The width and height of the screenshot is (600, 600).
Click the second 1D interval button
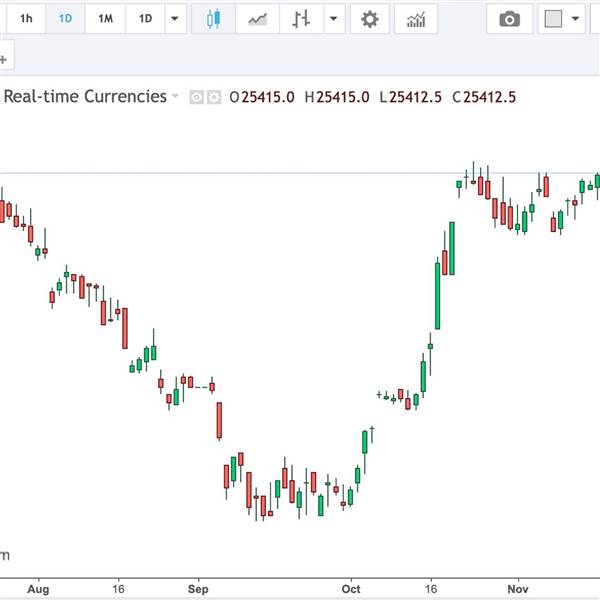click(x=145, y=18)
